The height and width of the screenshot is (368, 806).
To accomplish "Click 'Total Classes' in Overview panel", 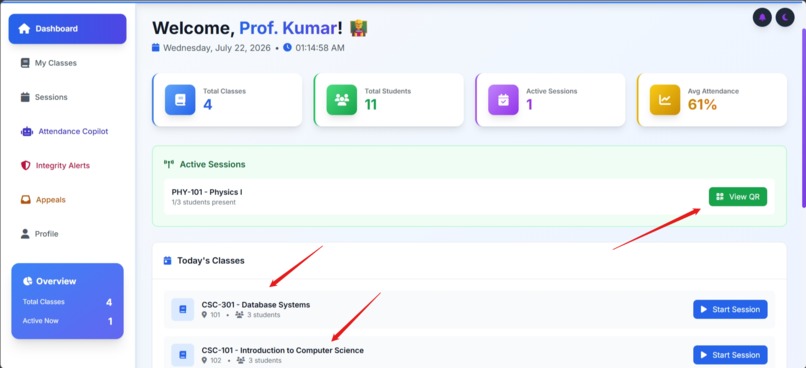I will tap(44, 302).
